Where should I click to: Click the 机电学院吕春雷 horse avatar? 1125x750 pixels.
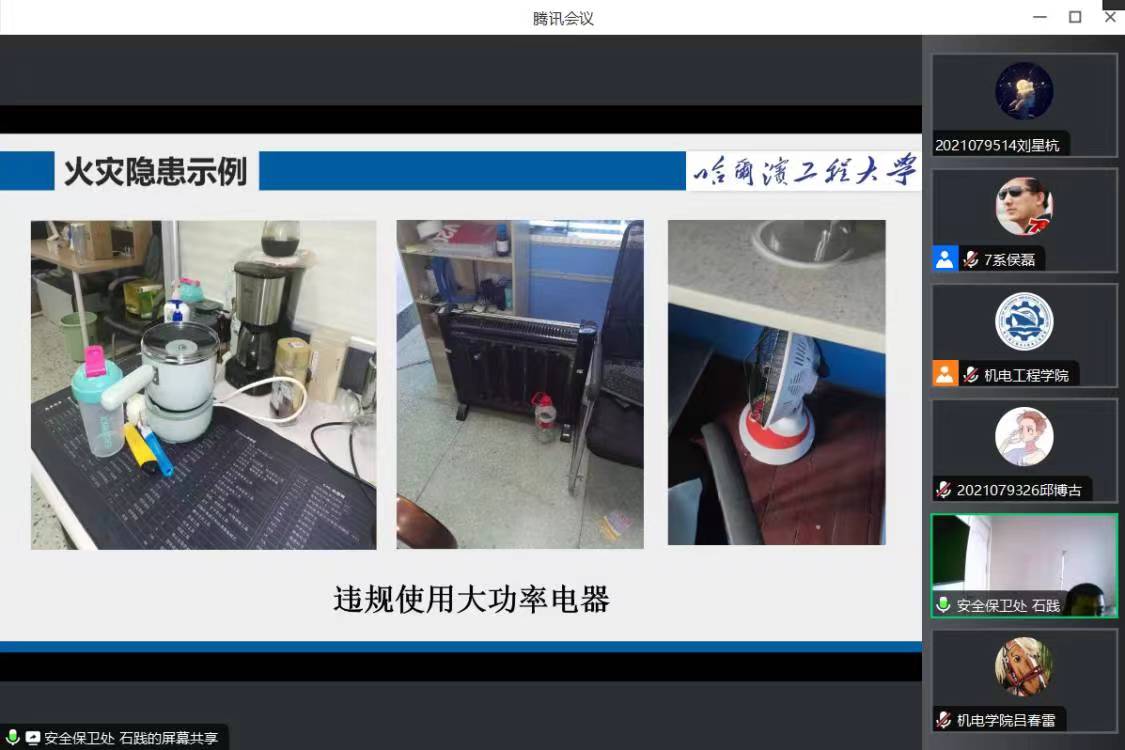1024,667
